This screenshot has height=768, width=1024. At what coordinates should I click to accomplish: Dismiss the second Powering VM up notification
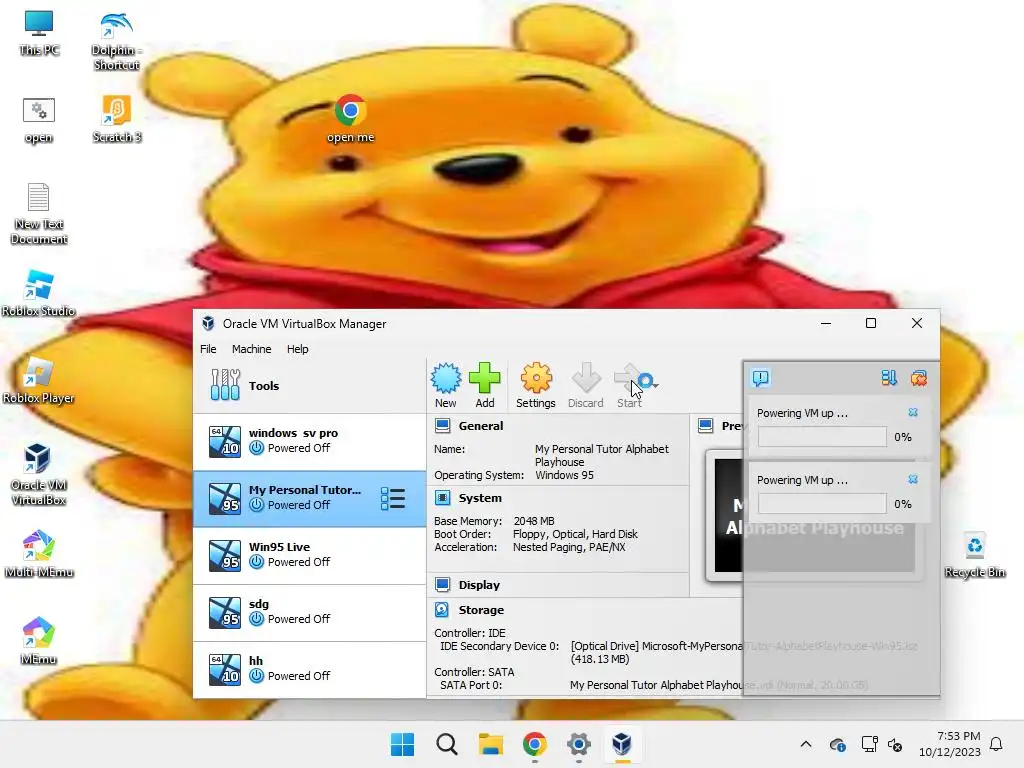pyautogui.click(x=913, y=479)
